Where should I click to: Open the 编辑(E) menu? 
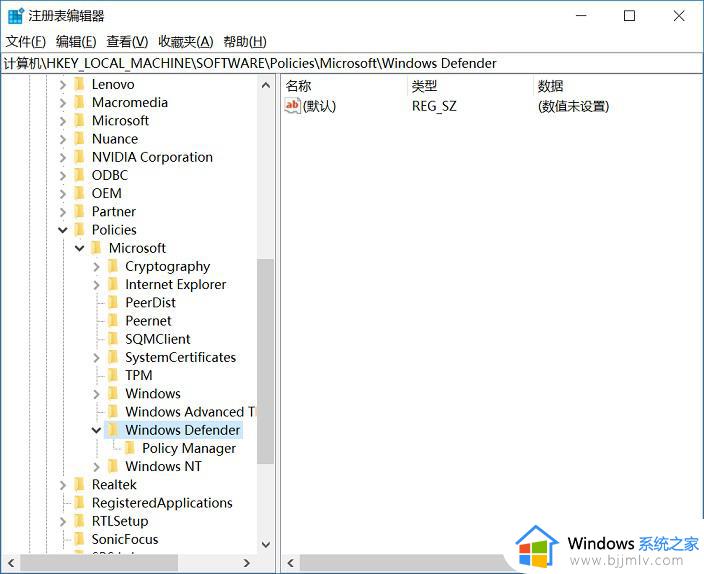click(76, 42)
